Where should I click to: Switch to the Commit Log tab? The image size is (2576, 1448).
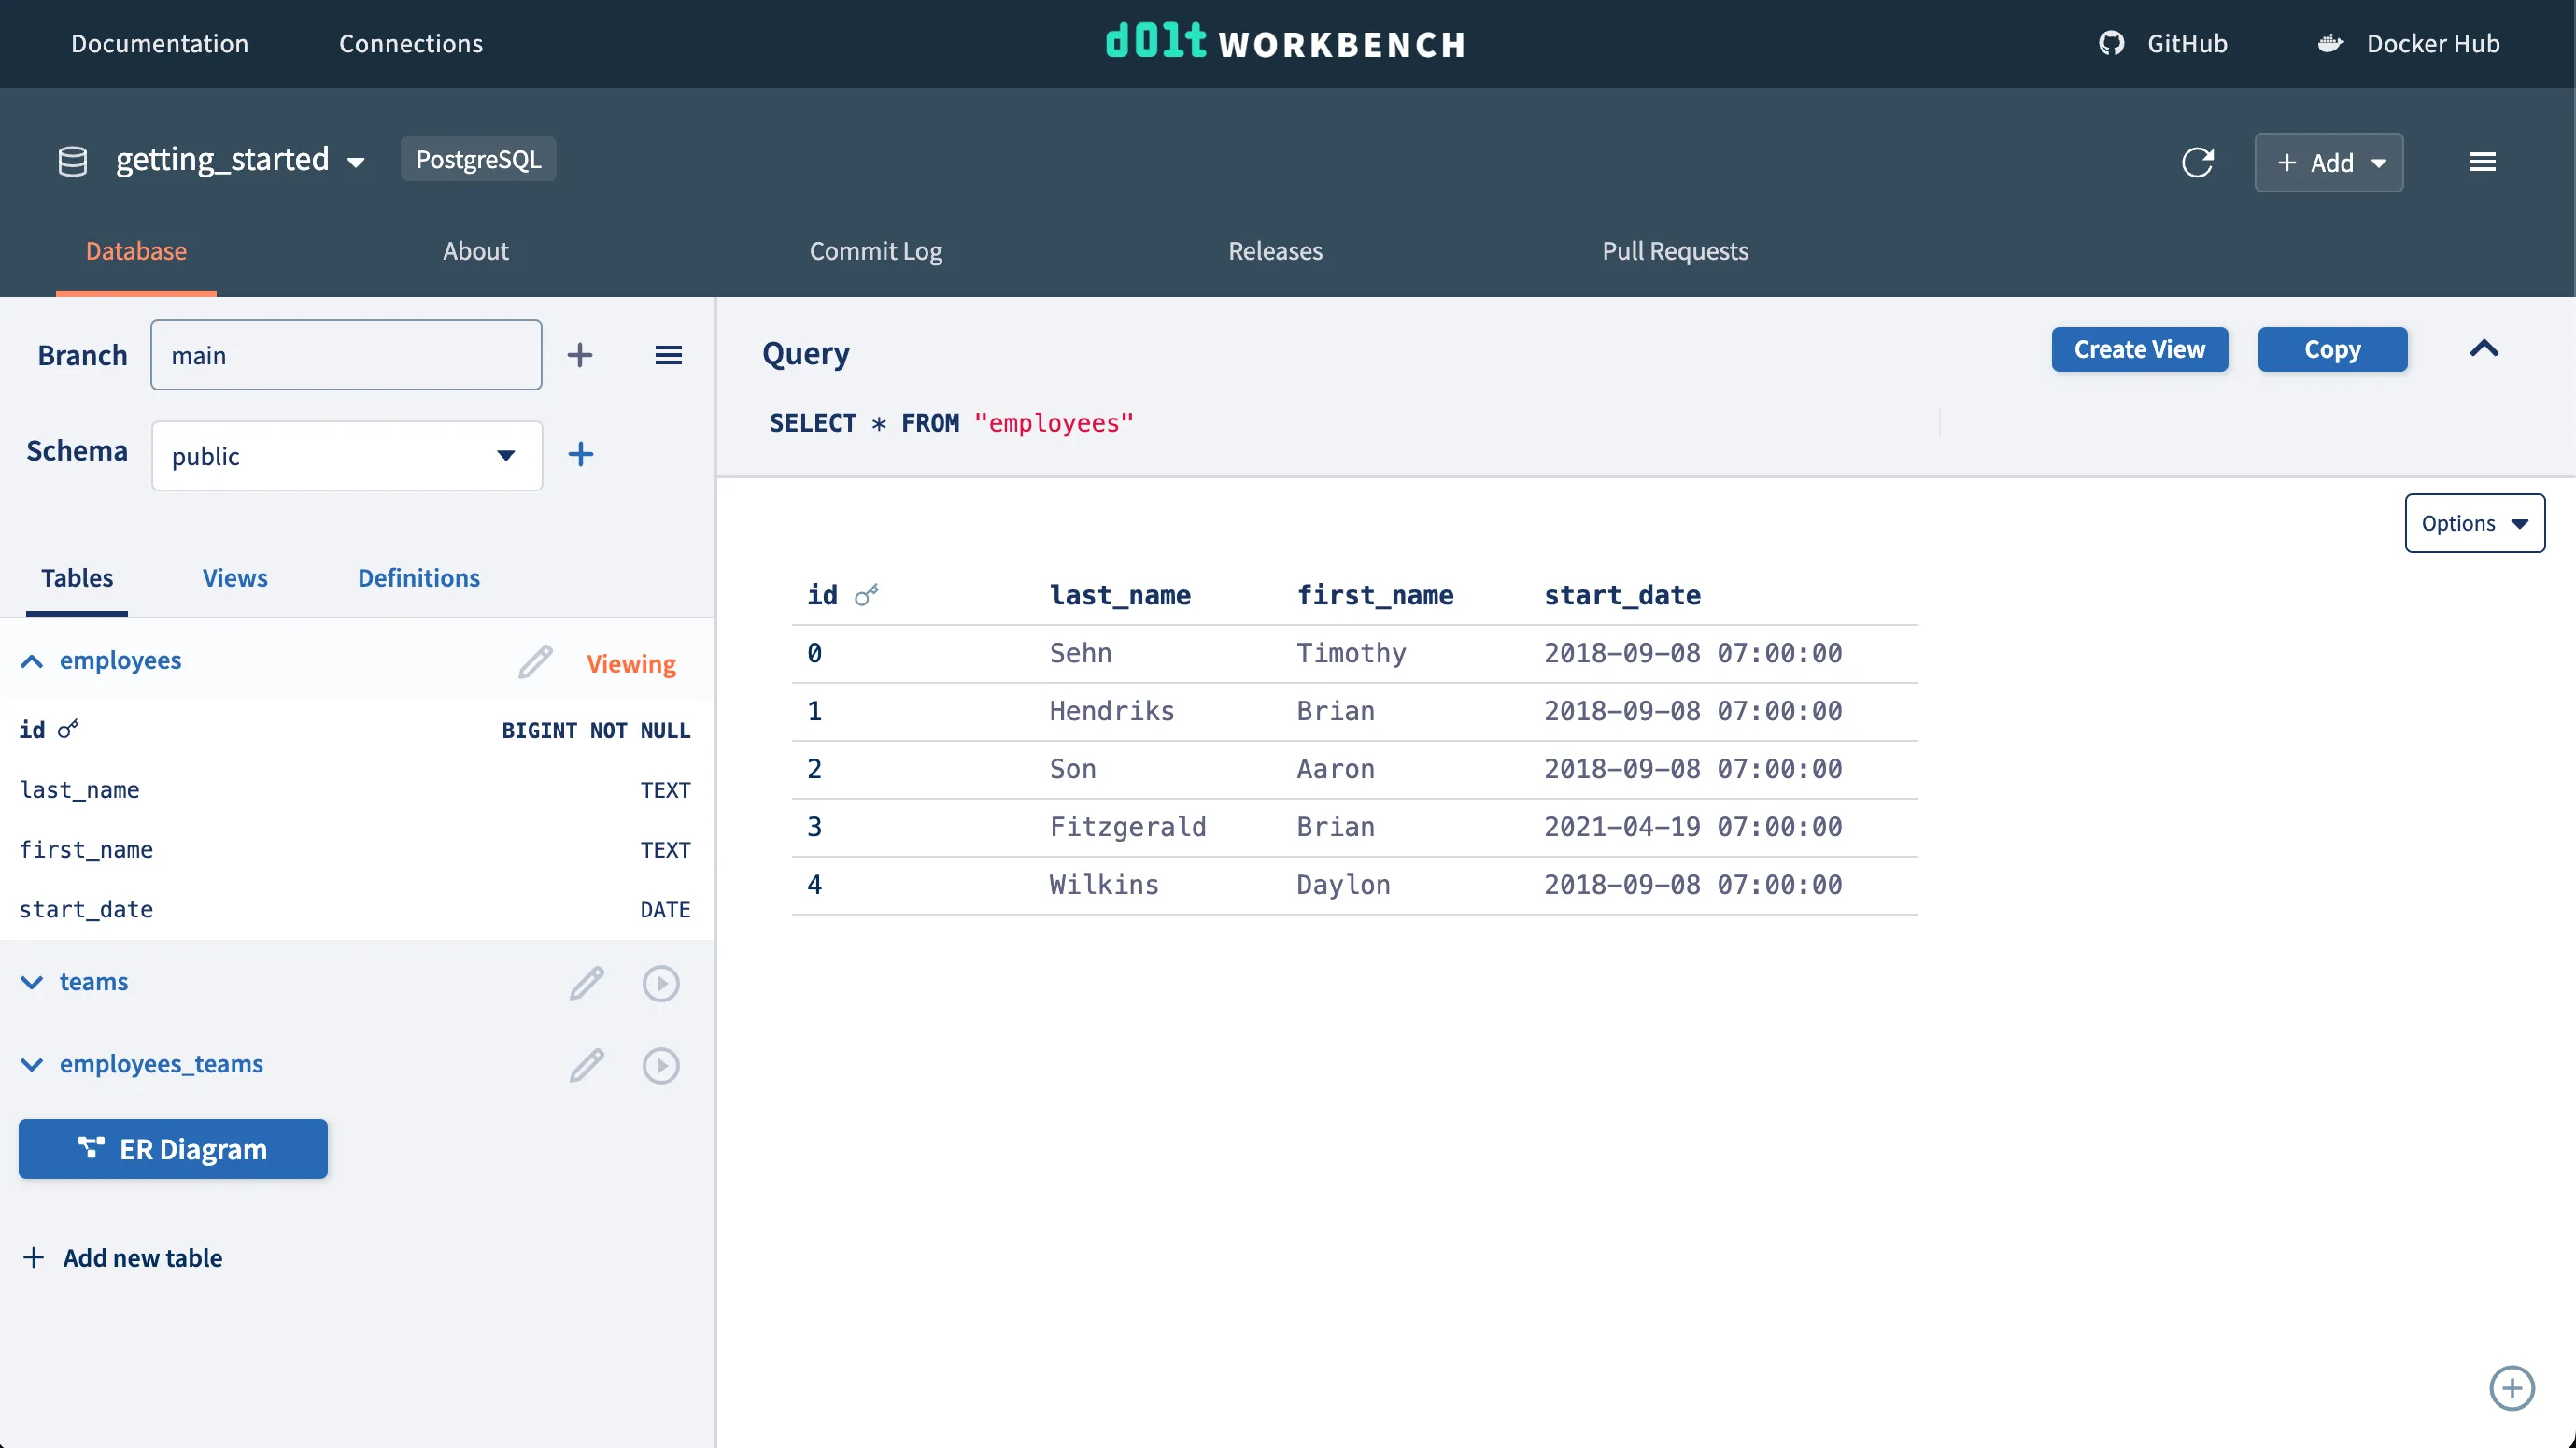click(875, 251)
